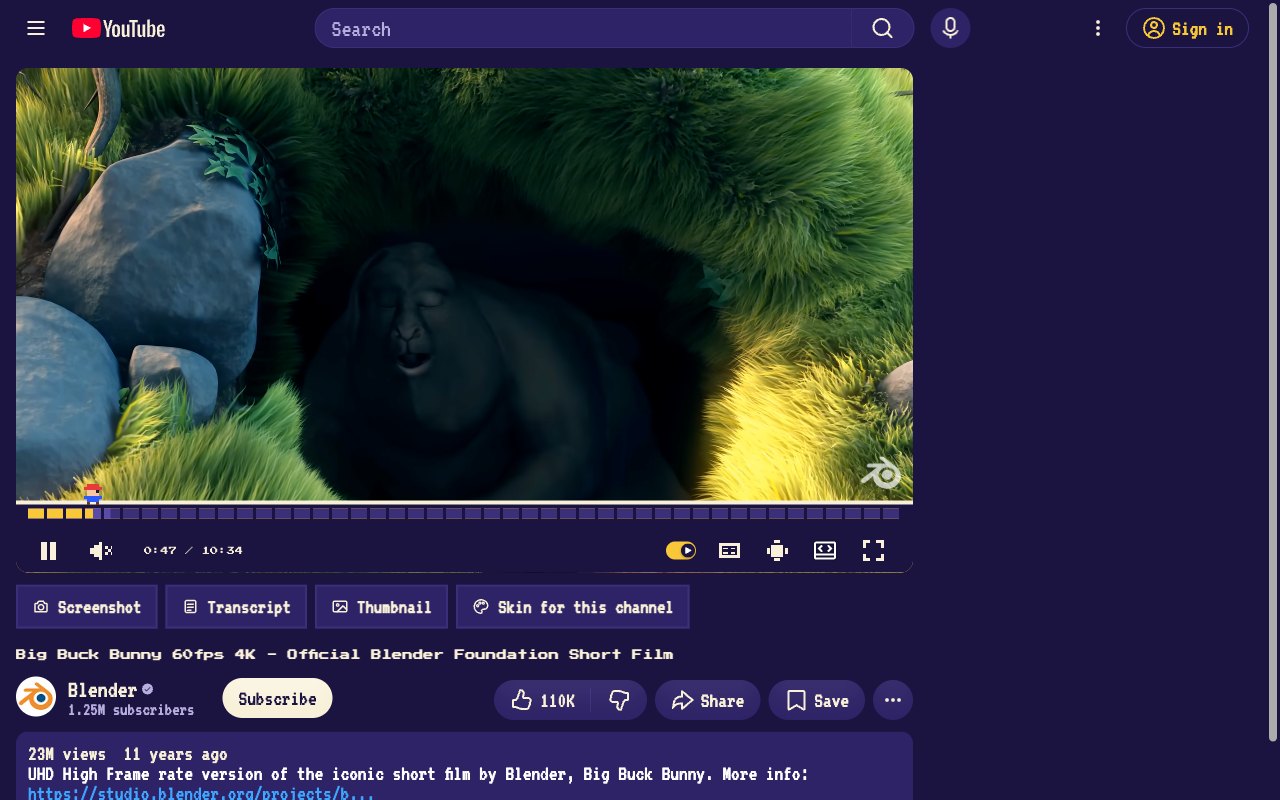Subscribe to the Blender channel
The image size is (1280, 800).
click(277, 699)
